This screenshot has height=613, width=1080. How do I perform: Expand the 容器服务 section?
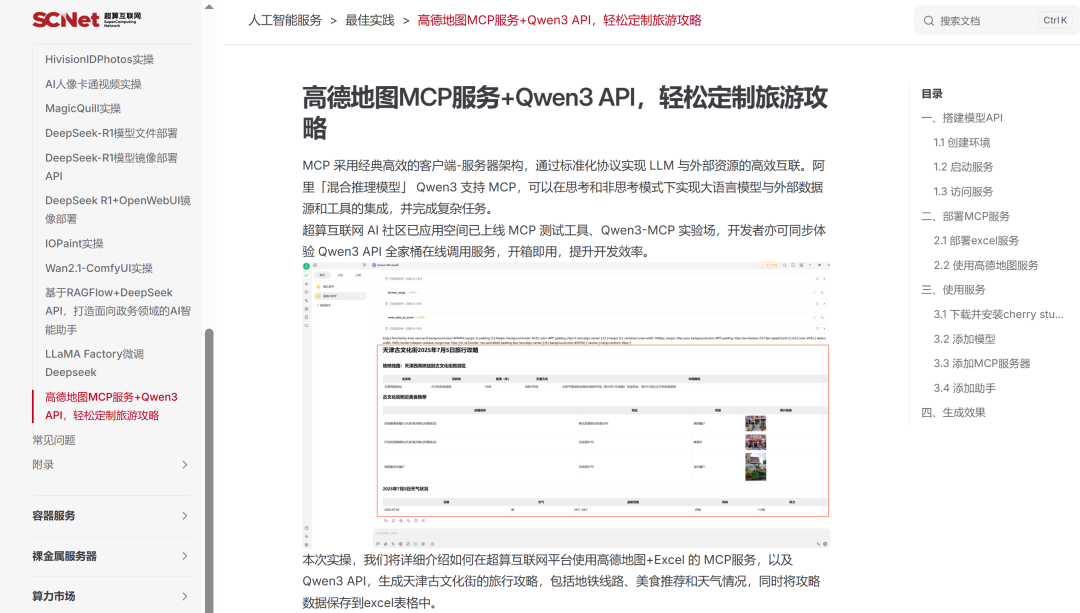click(111, 516)
